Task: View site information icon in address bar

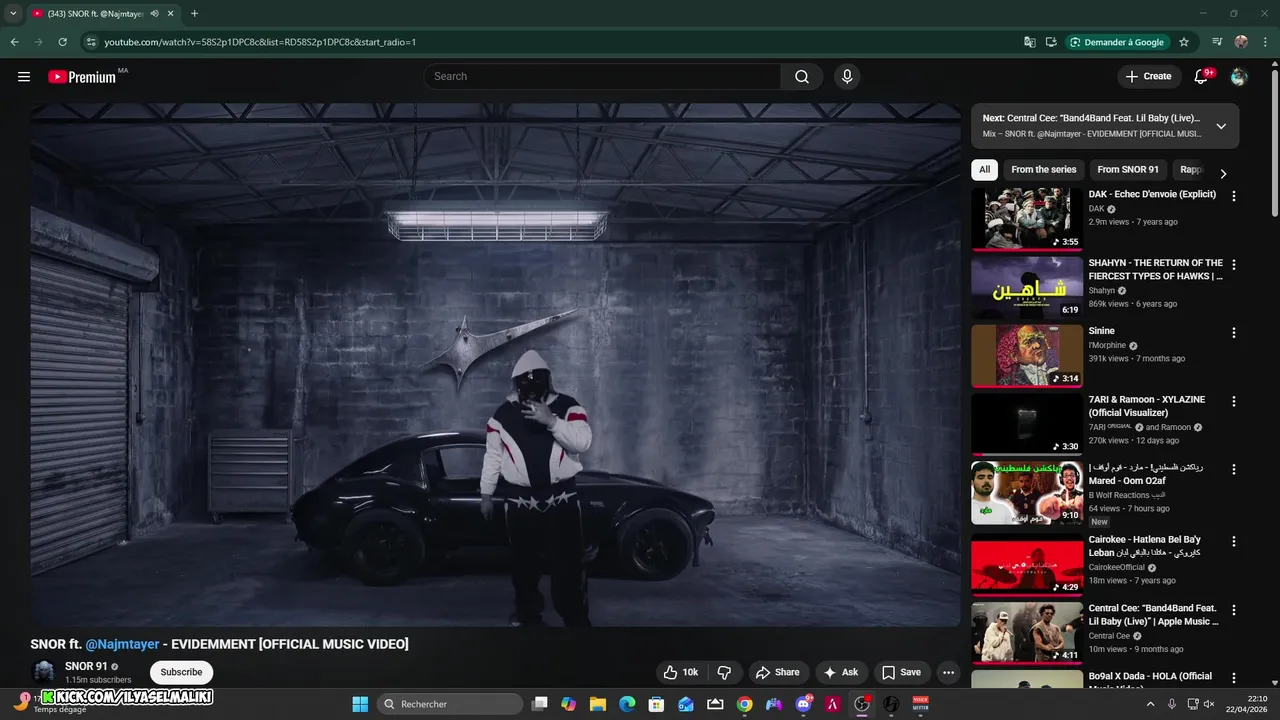Action: (91, 42)
